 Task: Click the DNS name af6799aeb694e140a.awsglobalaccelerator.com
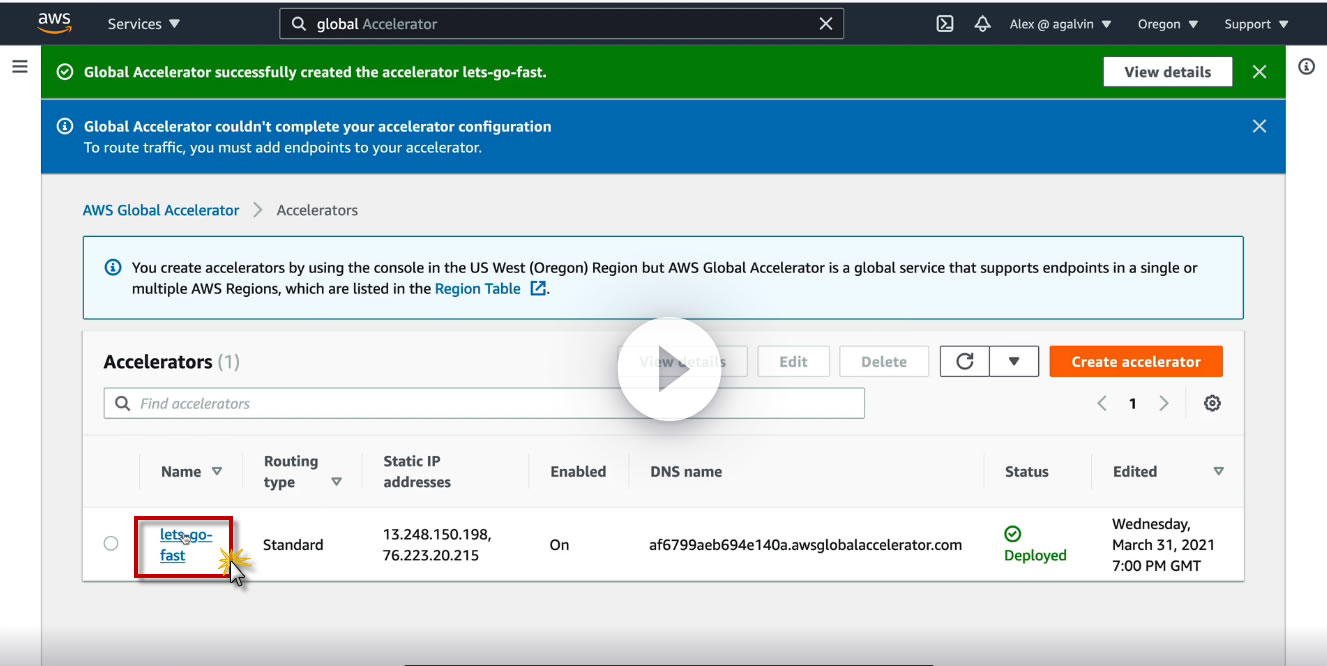click(805, 545)
